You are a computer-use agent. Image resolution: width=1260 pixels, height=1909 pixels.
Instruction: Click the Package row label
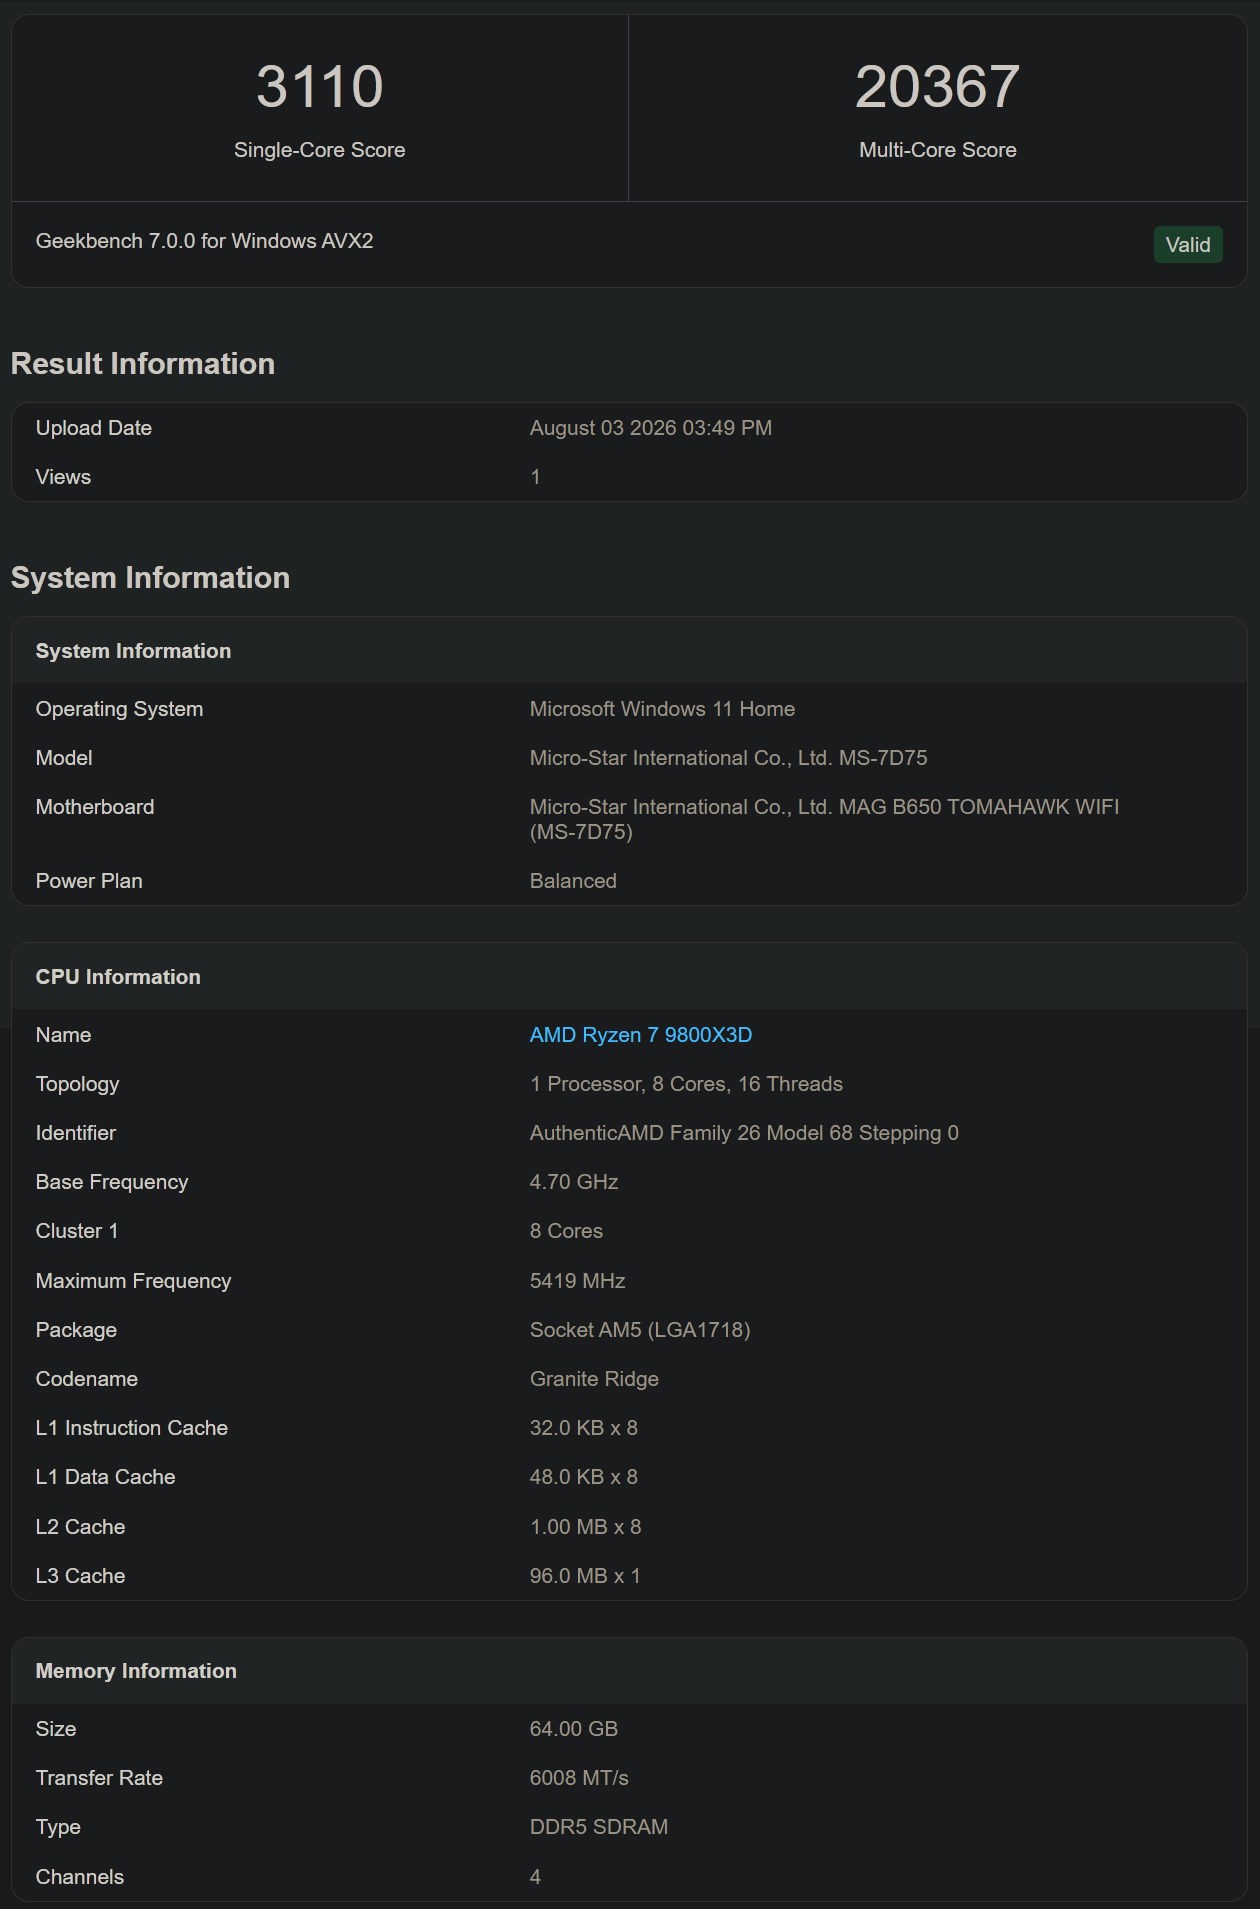point(76,1330)
